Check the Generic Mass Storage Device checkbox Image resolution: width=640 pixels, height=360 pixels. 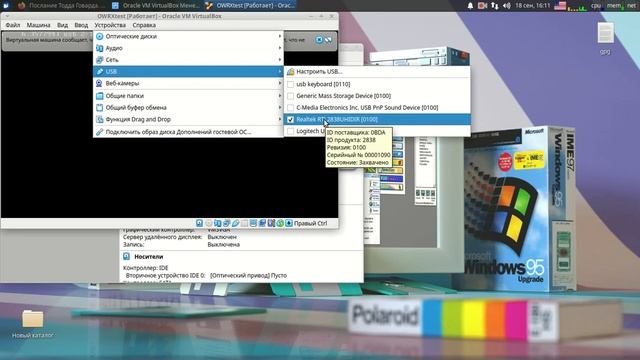290,96
